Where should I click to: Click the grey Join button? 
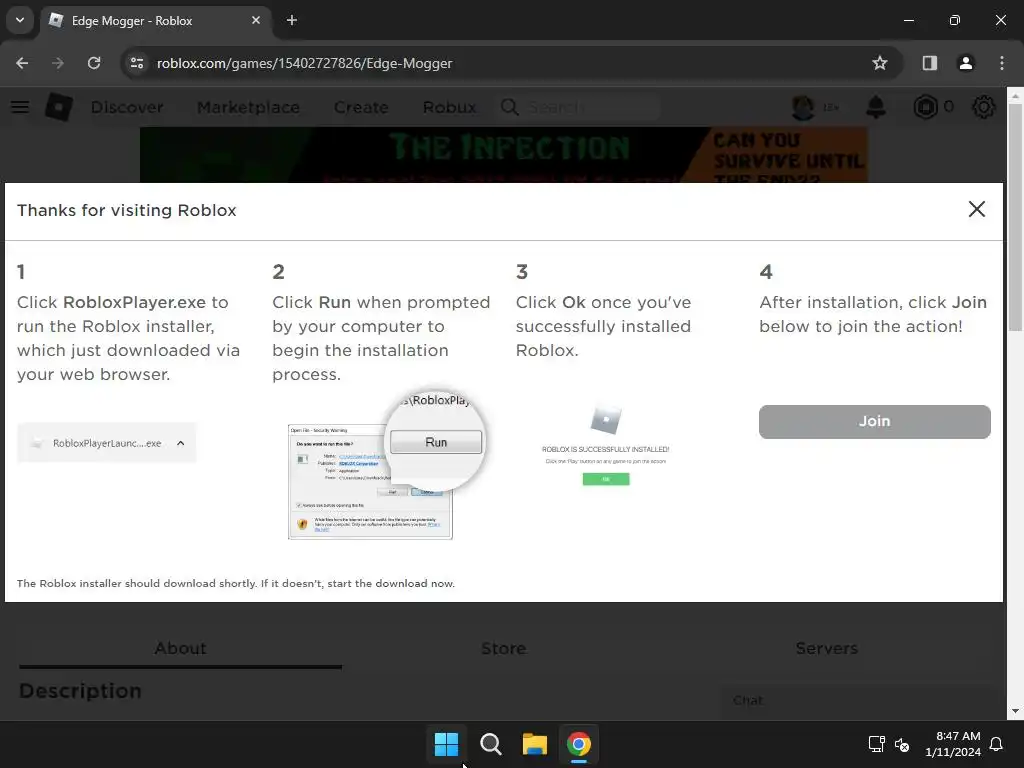coord(874,421)
